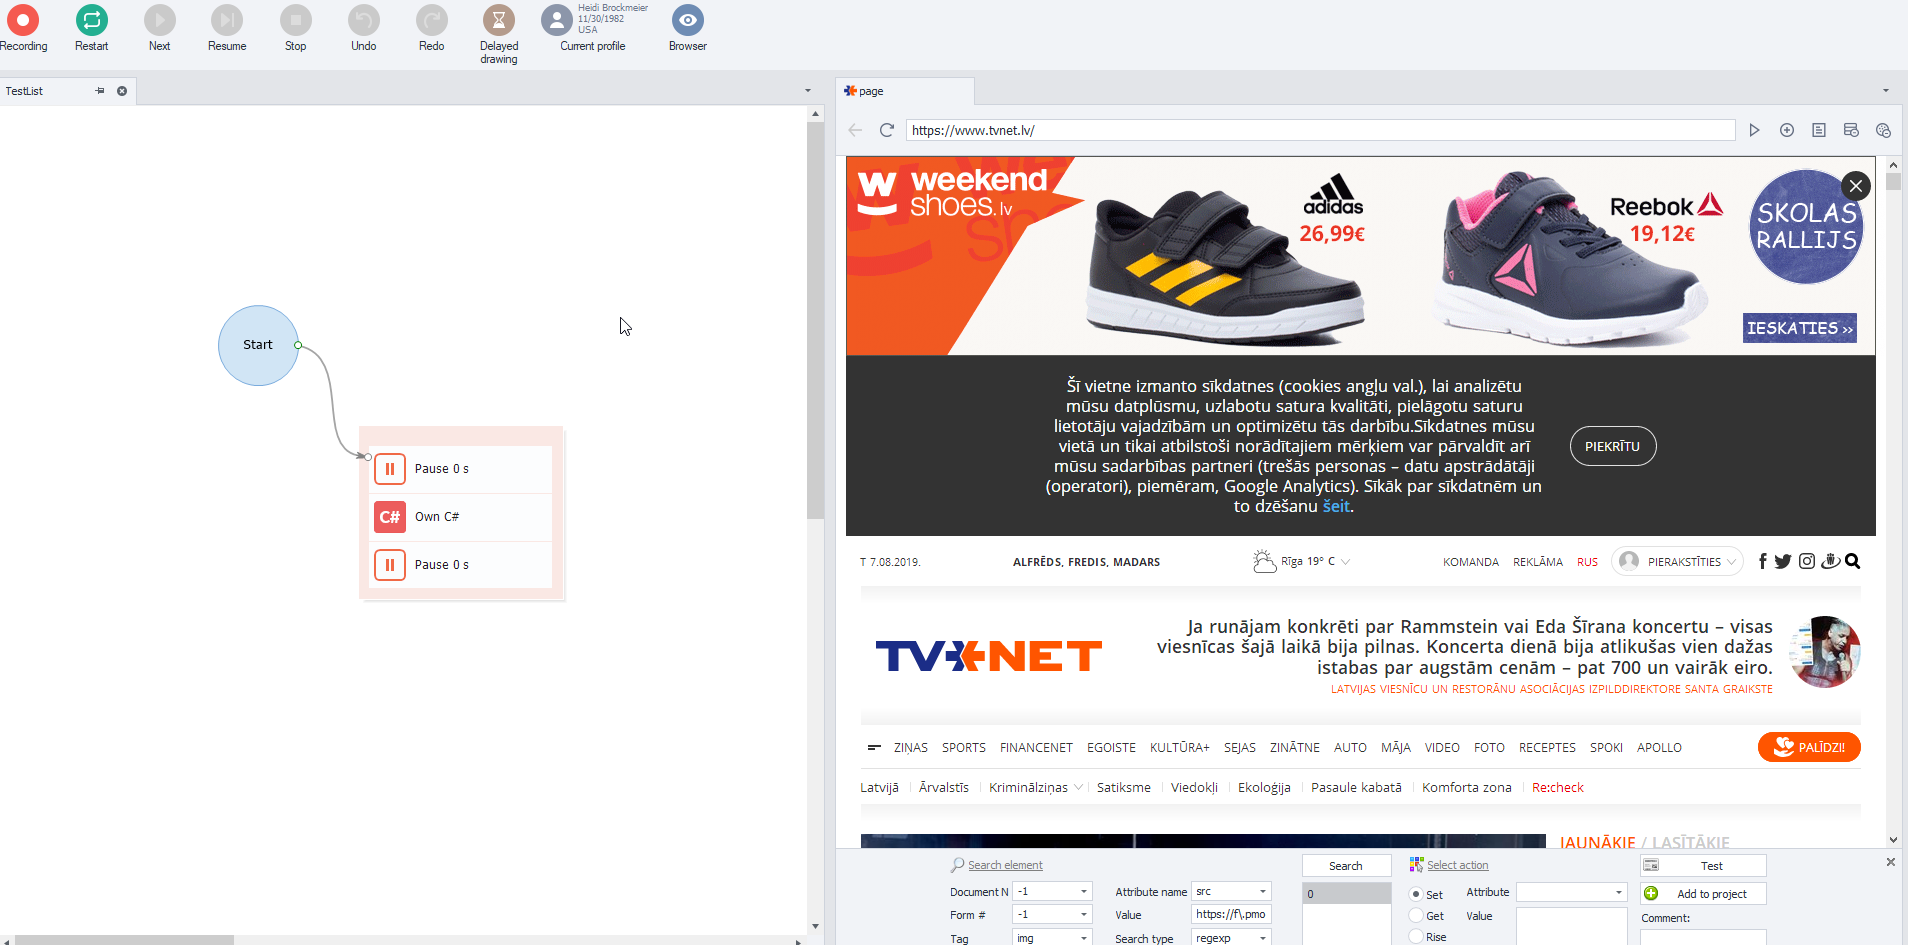The width and height of the screenshot is (1908, 945).
Task: Toggle the Browser eye icon
Action: (688, 20)
